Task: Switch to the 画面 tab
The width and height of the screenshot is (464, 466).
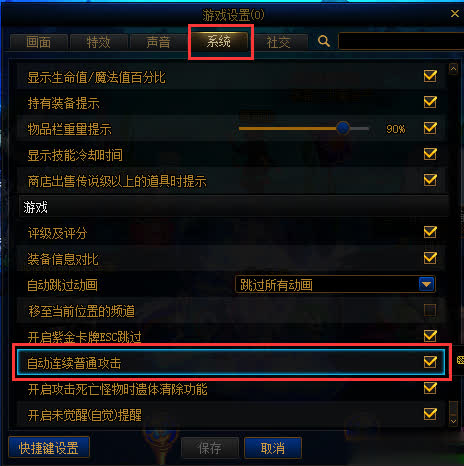Action: (x=39, y=42)
